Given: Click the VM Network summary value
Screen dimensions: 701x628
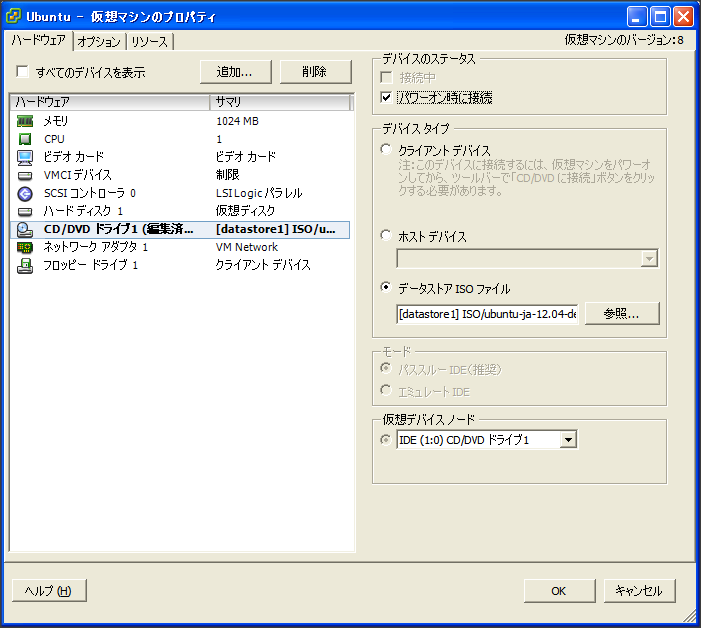Looking at the screenshot, I should pos(247,247).
